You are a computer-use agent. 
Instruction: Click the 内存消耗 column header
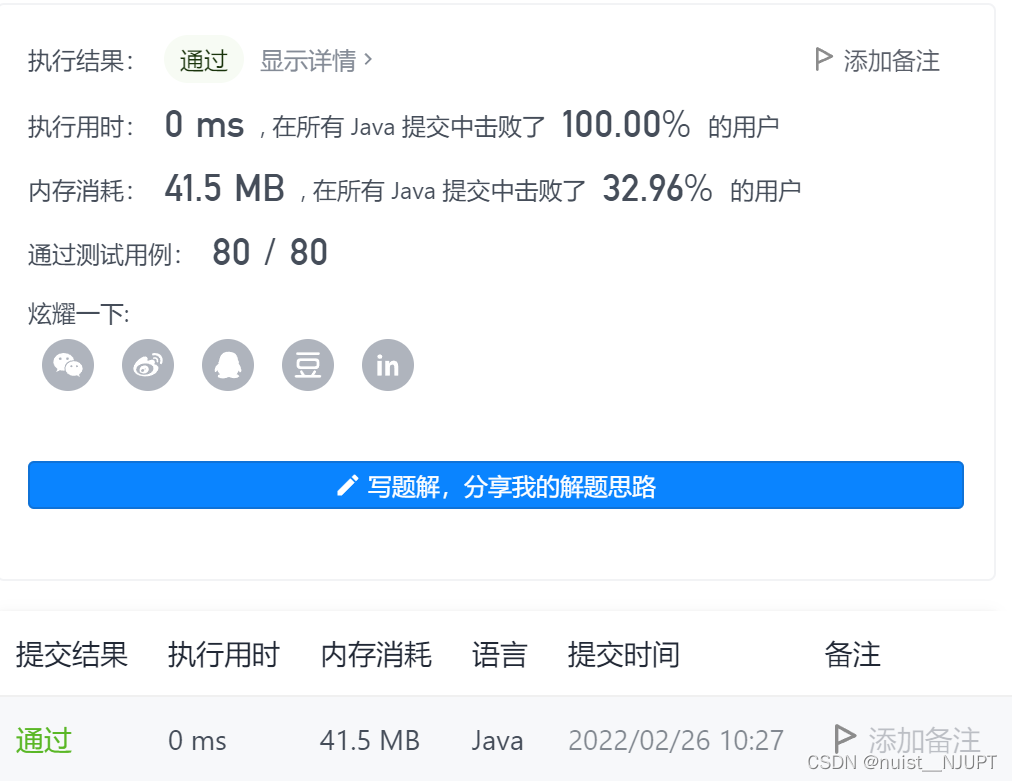pyautogui.click(x=376, y=654)
